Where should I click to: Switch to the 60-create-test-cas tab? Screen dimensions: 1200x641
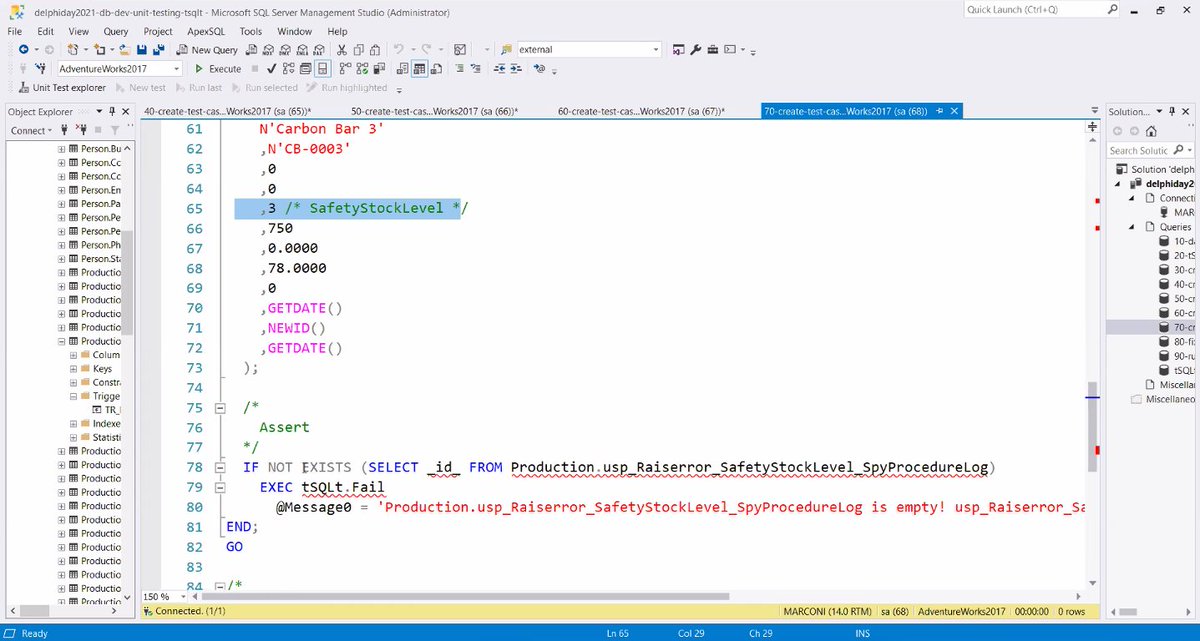point(641,111)
